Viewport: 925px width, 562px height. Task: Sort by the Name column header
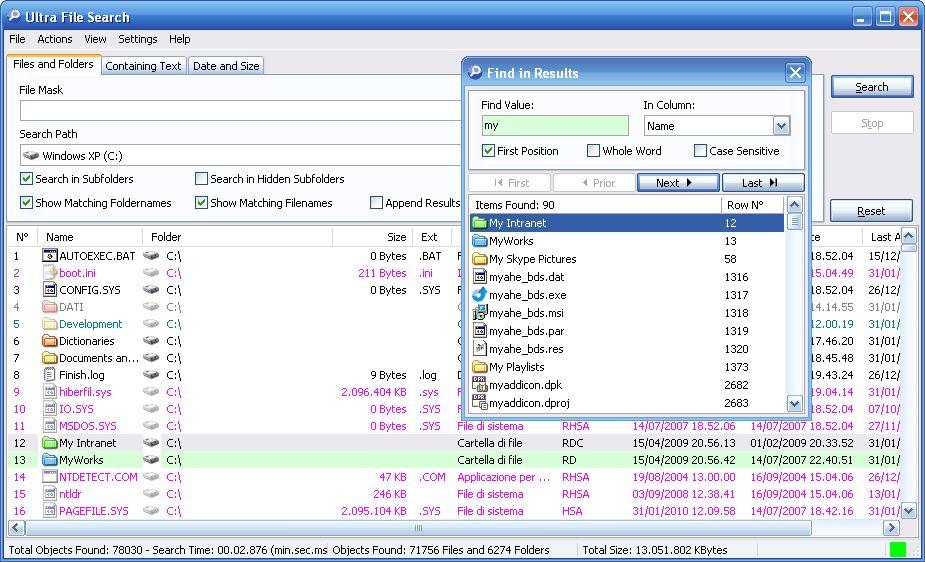tap(90, 236)
